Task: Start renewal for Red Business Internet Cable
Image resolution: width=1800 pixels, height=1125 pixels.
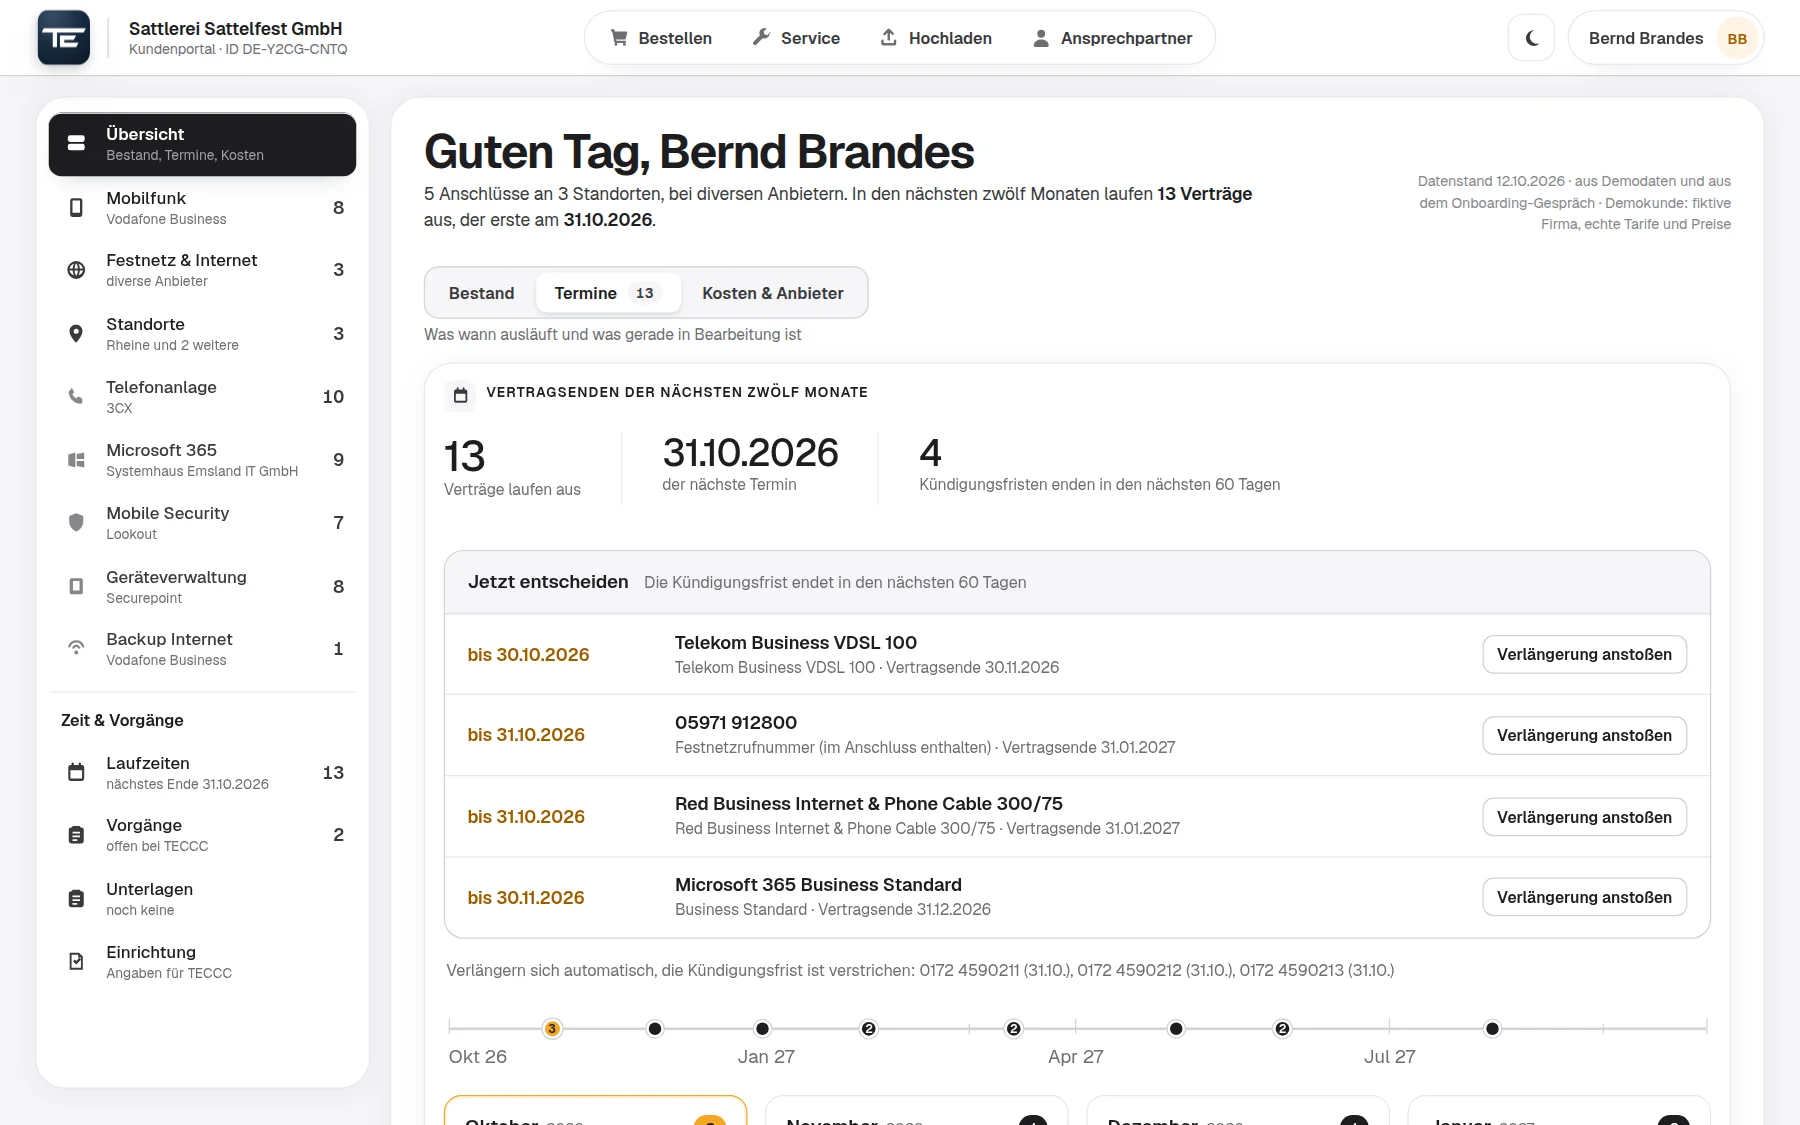Action: click(1584, 817)
